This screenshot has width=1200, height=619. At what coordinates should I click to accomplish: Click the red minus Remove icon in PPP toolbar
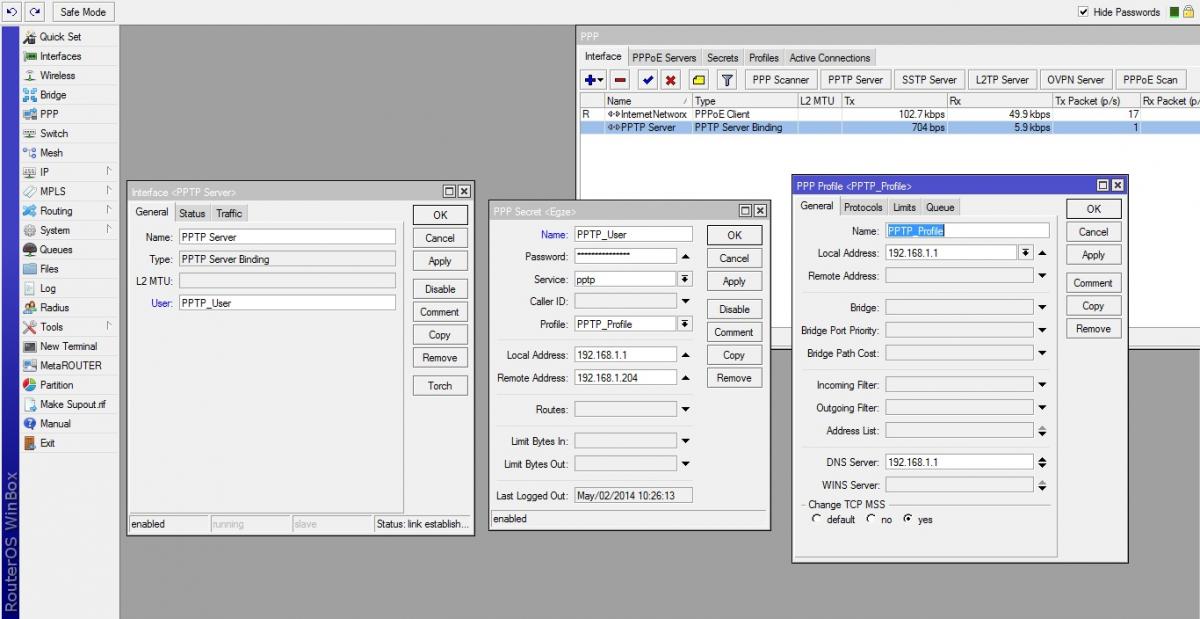point(620,80)
